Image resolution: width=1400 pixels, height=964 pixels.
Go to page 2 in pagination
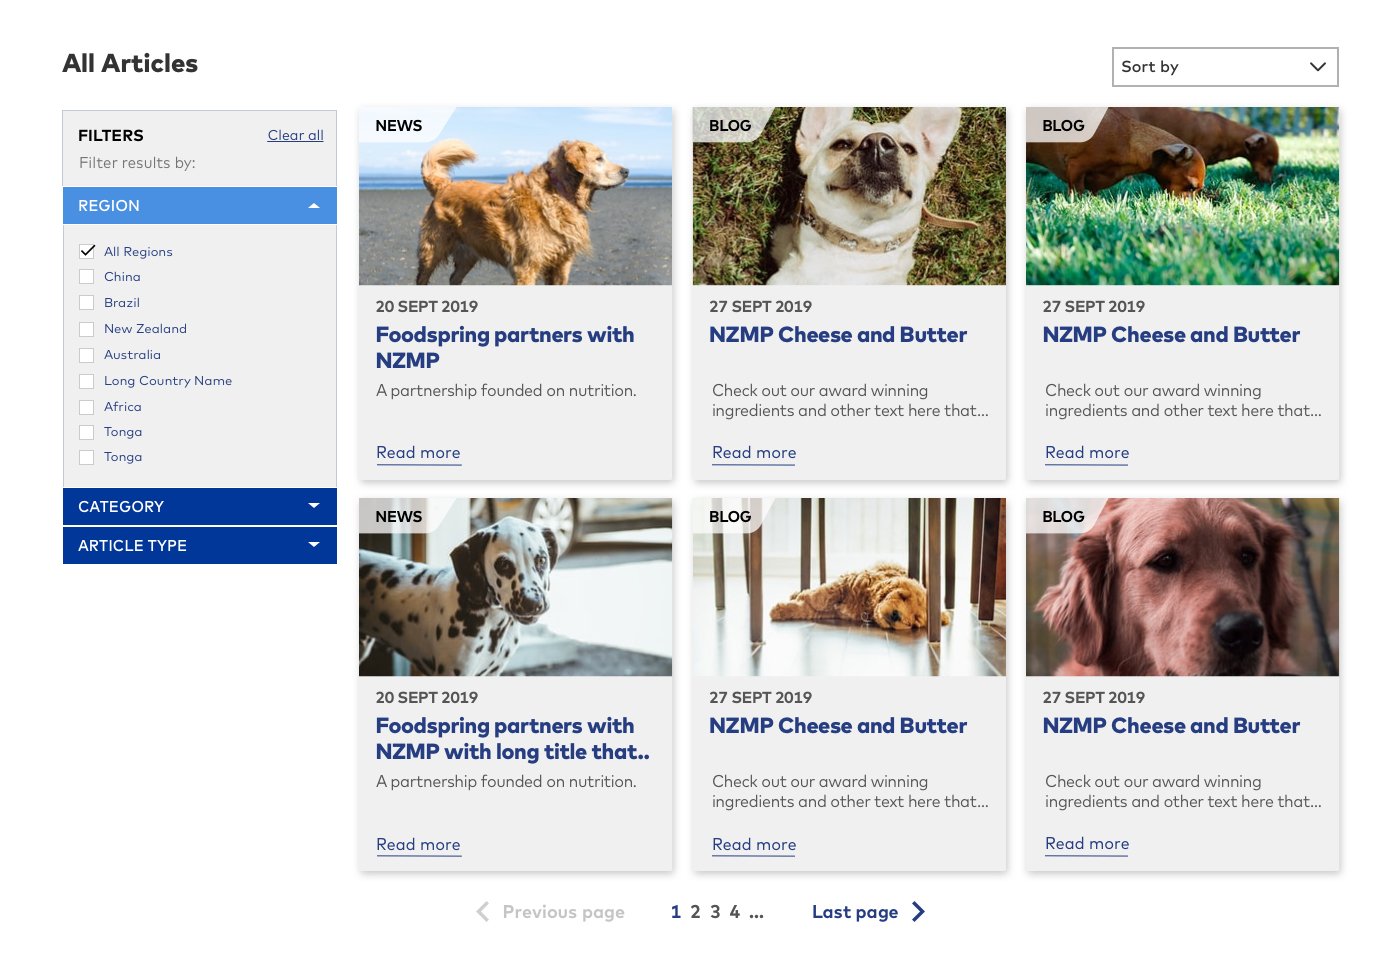click(695, 912)
